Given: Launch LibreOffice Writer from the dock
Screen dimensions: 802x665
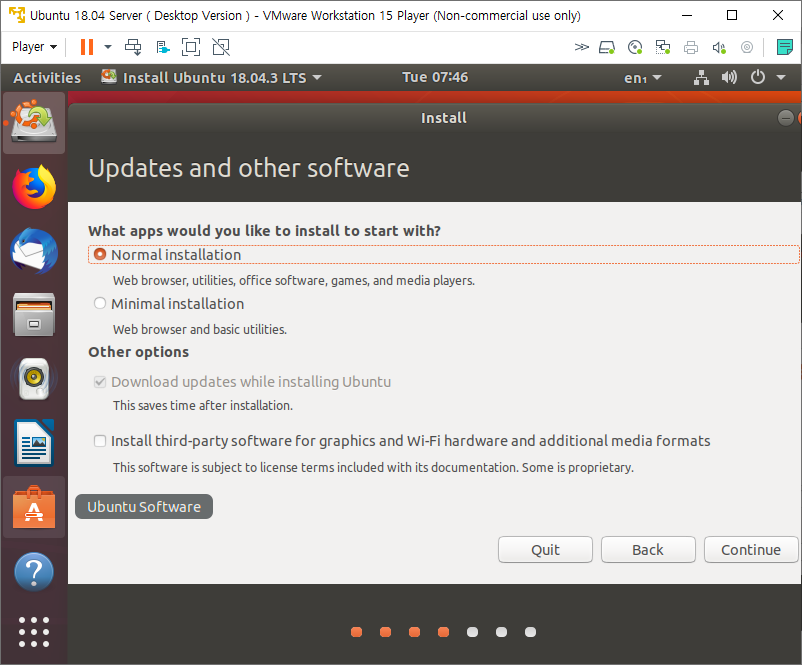Looking at the screenshot, I should click(x=34, y=443).
